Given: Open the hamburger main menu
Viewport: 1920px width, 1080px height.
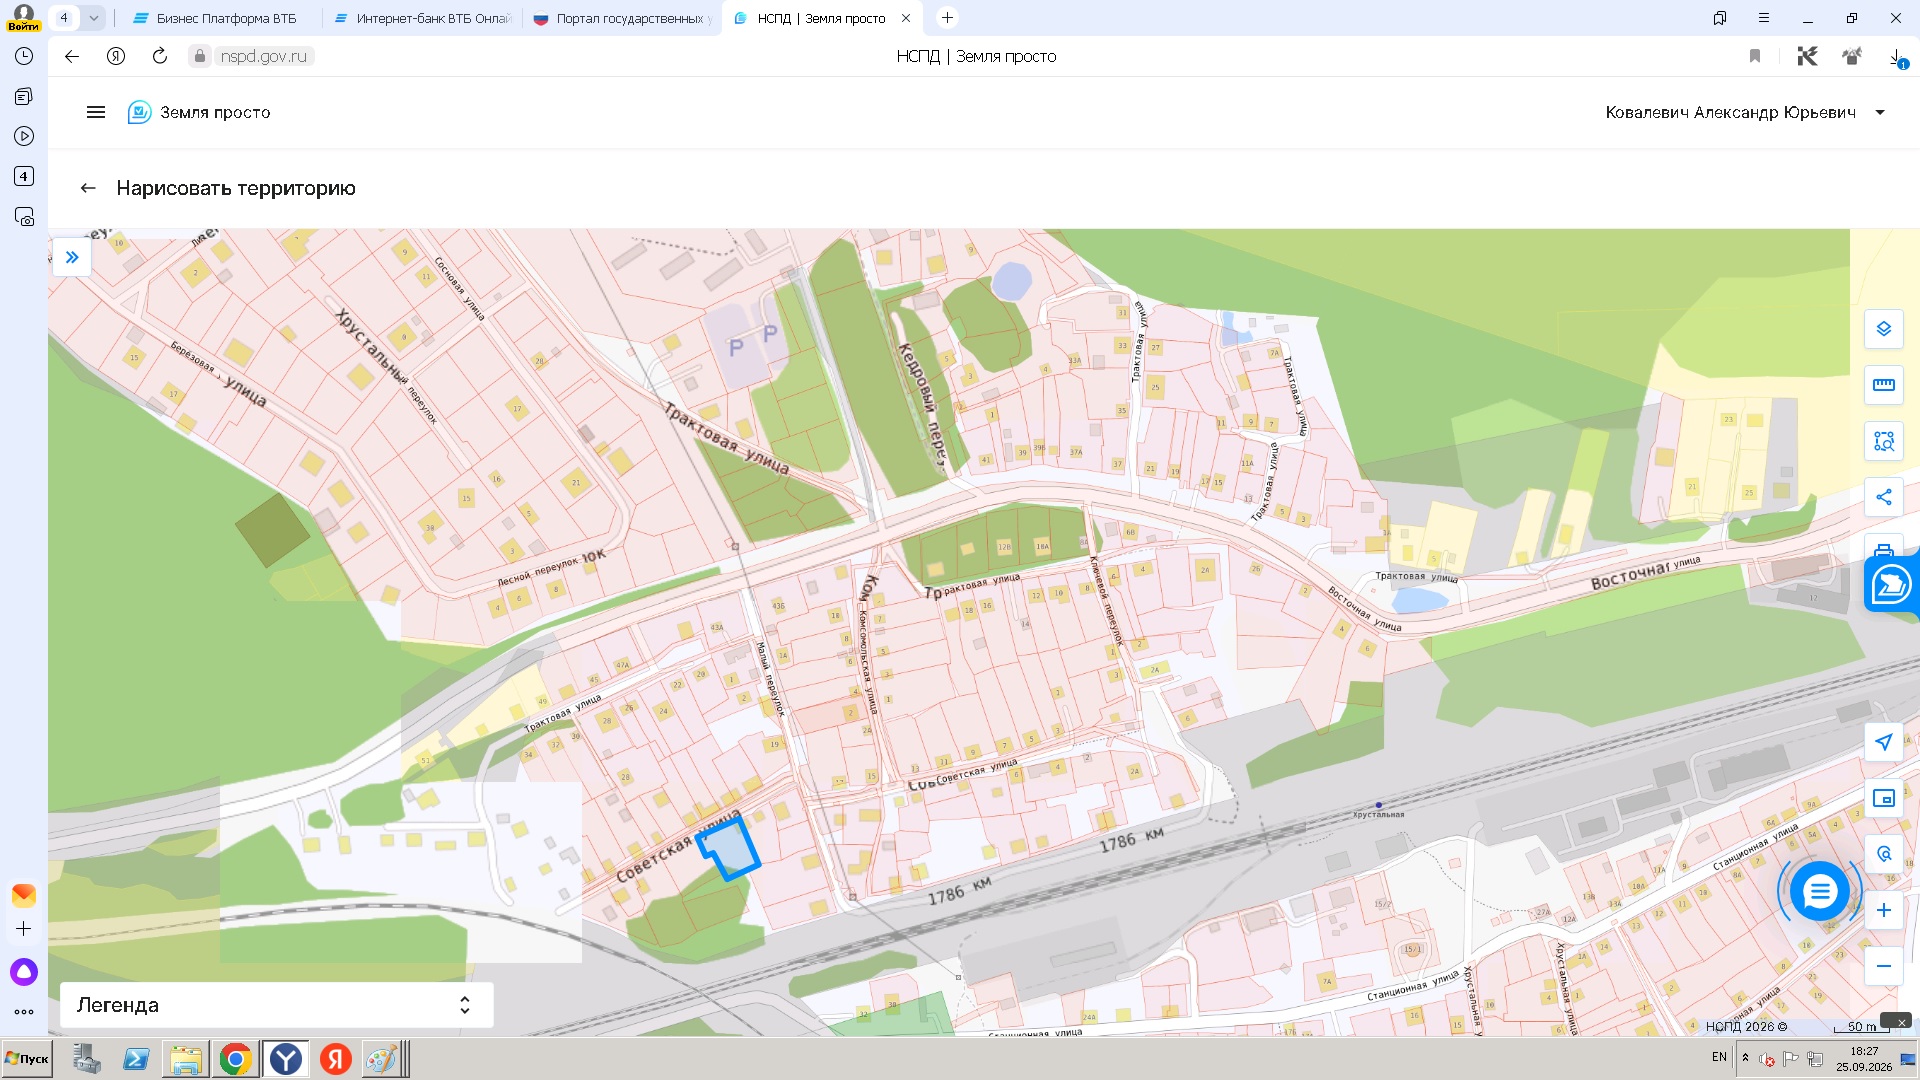Looking at the screenshot, I should click(x=96, y=112).
